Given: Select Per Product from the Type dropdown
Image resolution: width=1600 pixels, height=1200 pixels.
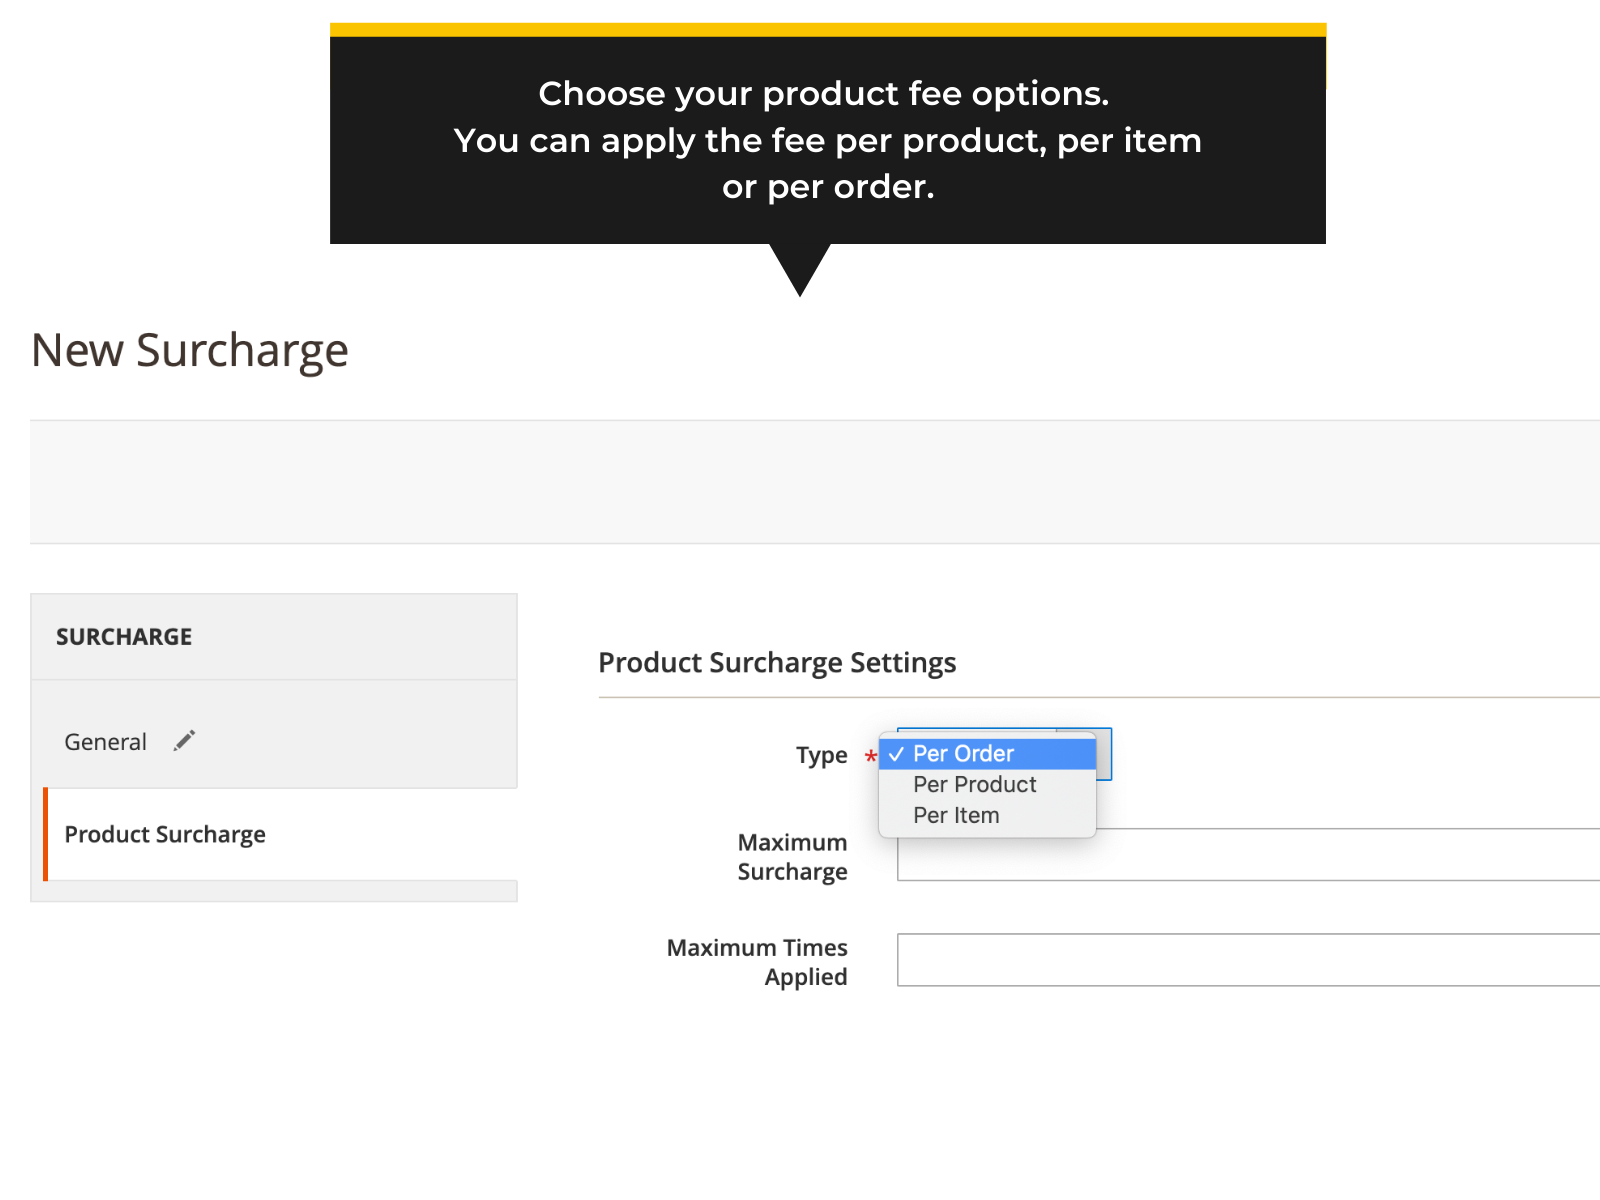Looking at the screenshot, I should coord(974,785).
